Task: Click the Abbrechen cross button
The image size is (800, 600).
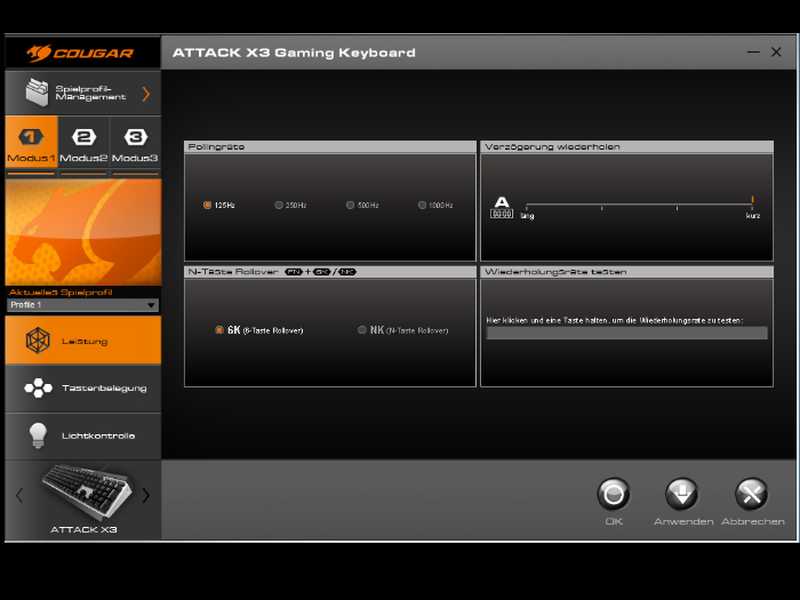Action: point(752,494)
